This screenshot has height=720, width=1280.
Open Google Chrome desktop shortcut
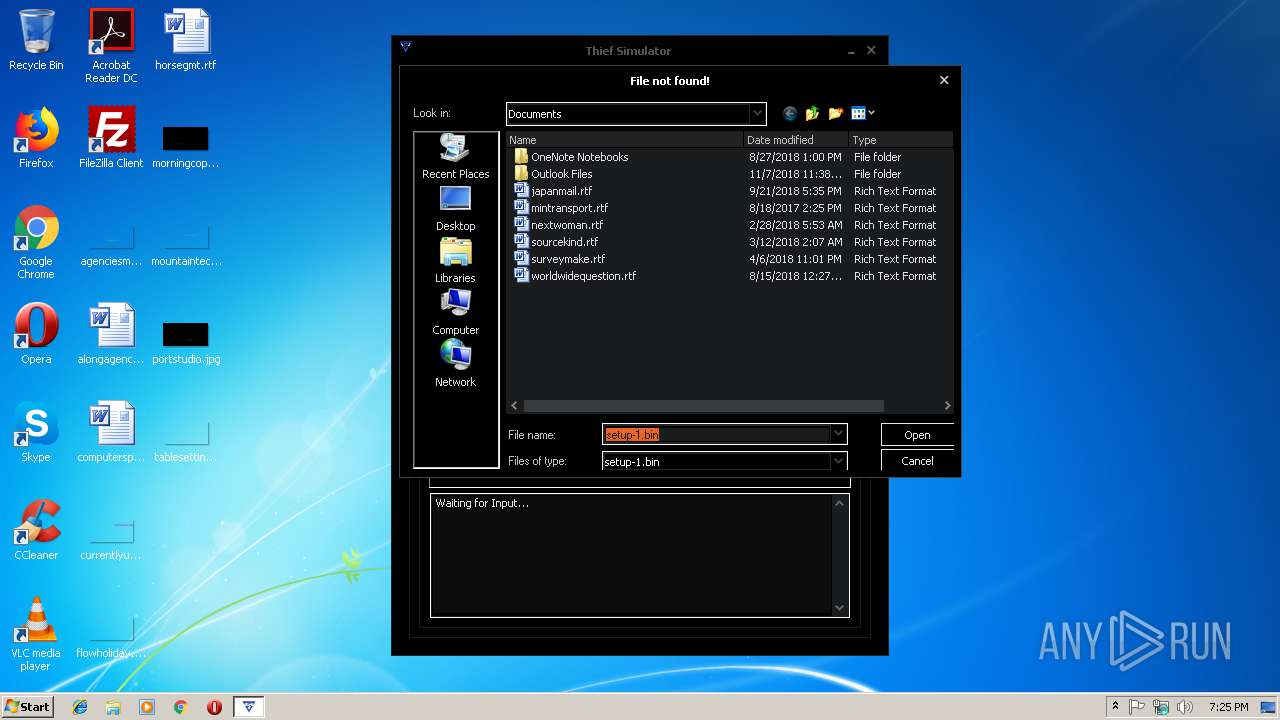[x=36, y=242]
